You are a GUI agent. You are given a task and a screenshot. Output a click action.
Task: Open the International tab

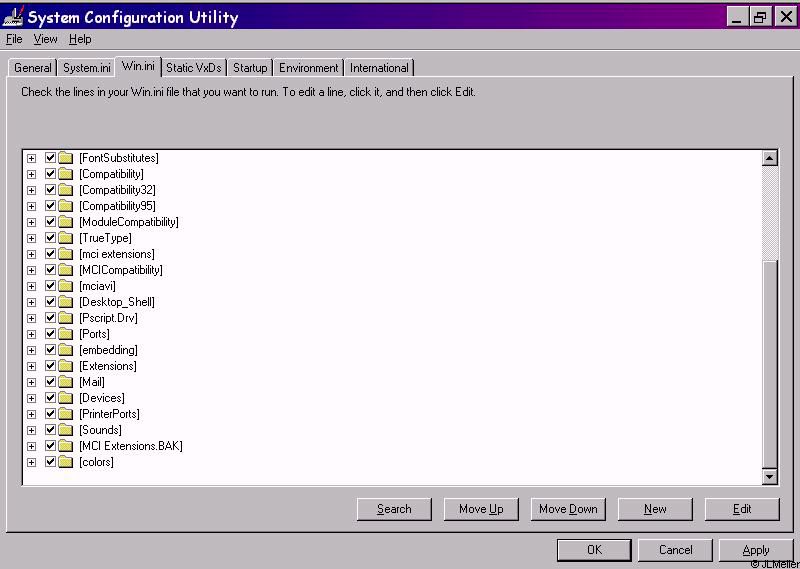pos(379,68)
